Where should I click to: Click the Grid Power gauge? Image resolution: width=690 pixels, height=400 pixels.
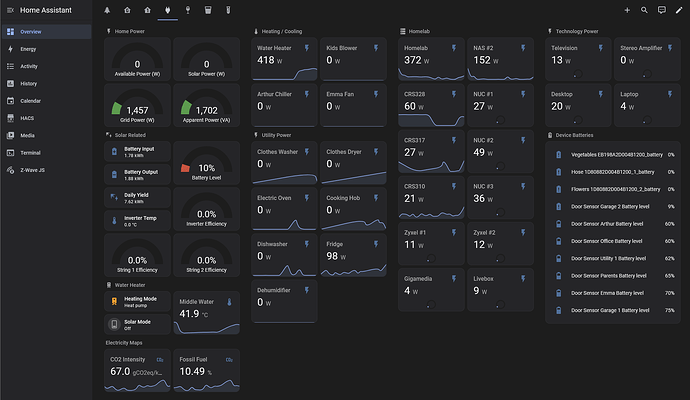(x=137, y=106)
